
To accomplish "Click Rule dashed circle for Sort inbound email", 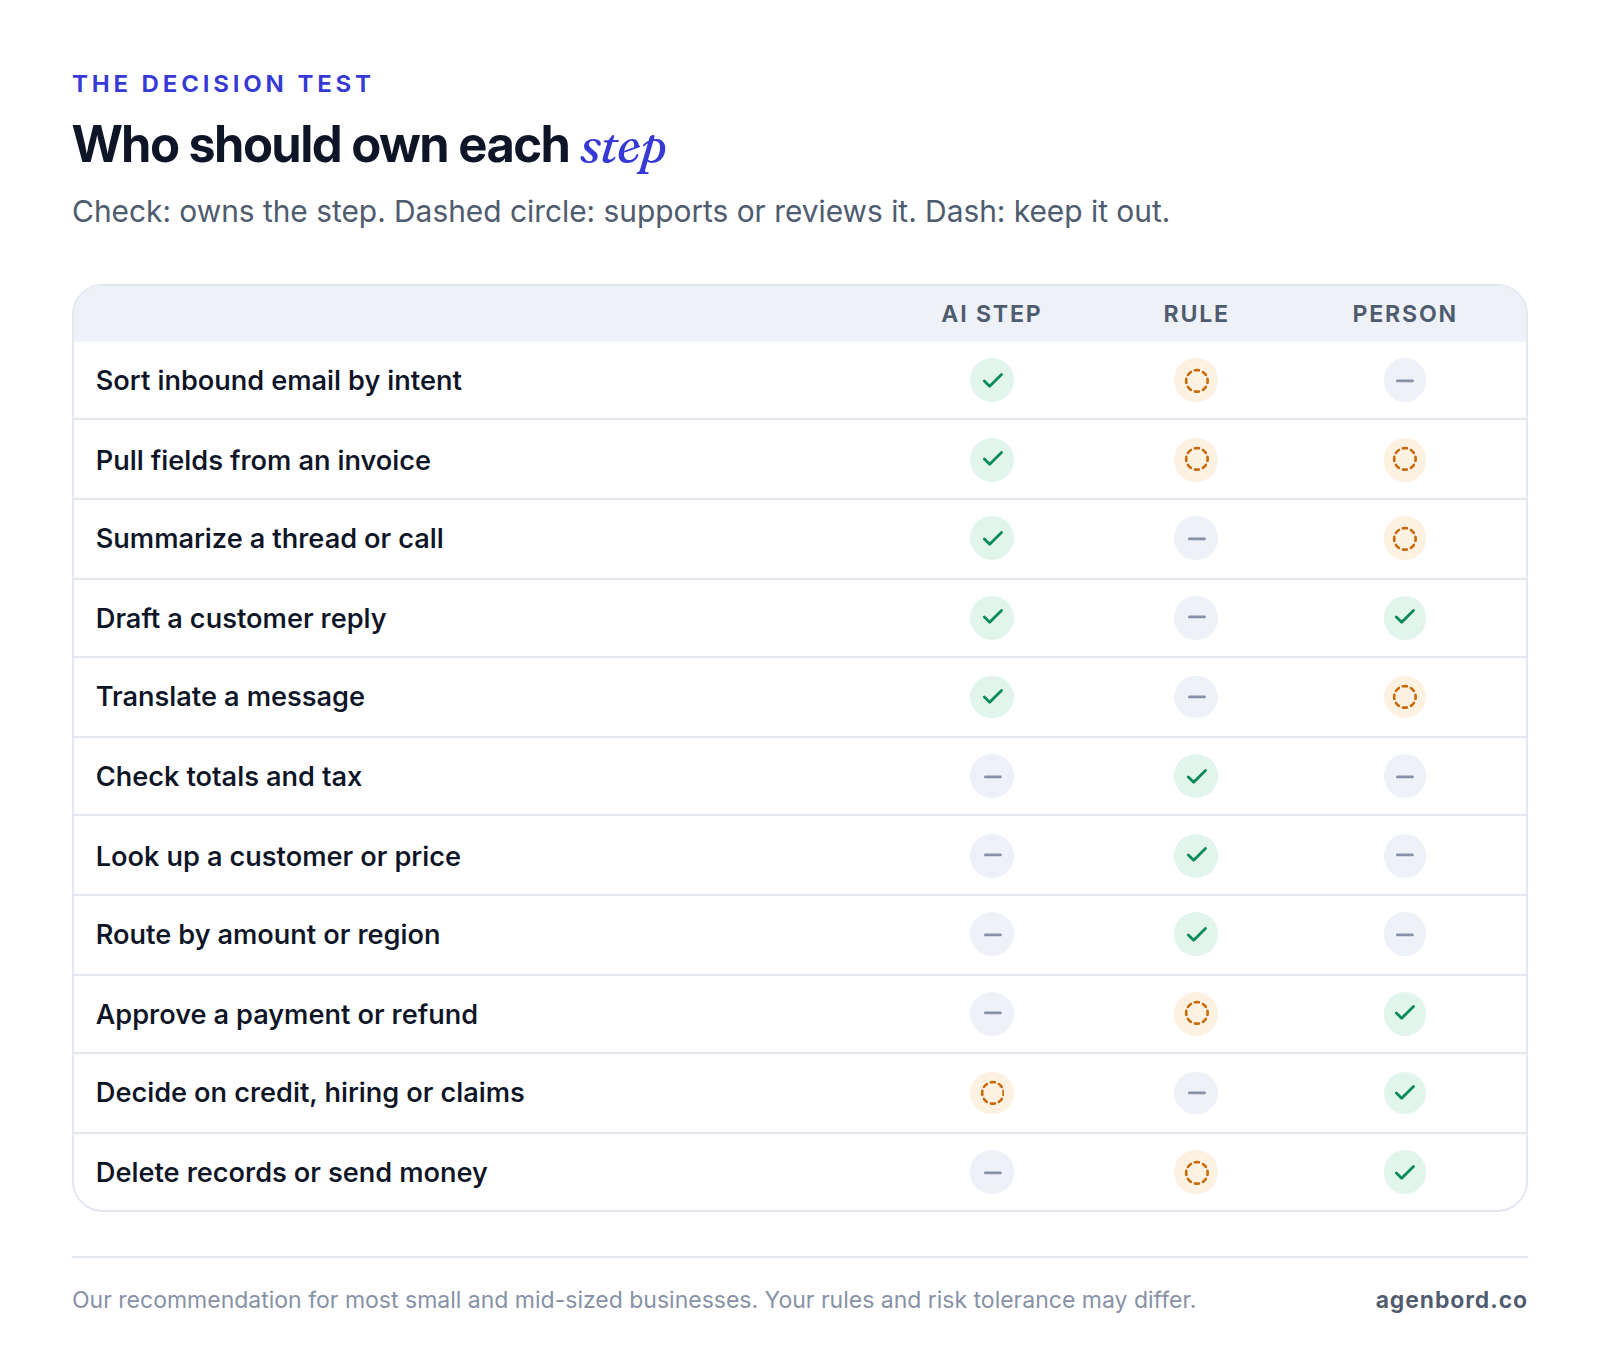I will pos(1196,380).
